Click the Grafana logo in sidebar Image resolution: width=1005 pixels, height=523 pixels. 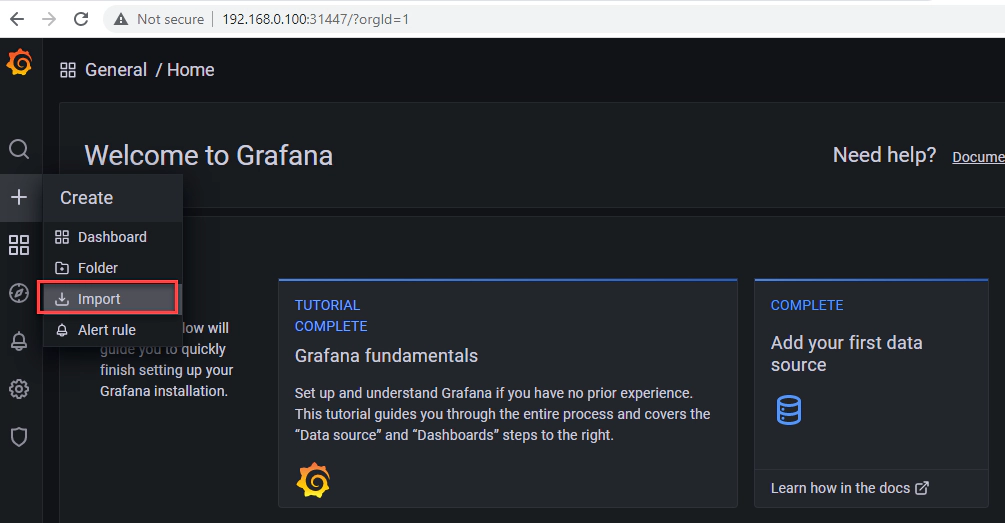(x=19, y=62)
